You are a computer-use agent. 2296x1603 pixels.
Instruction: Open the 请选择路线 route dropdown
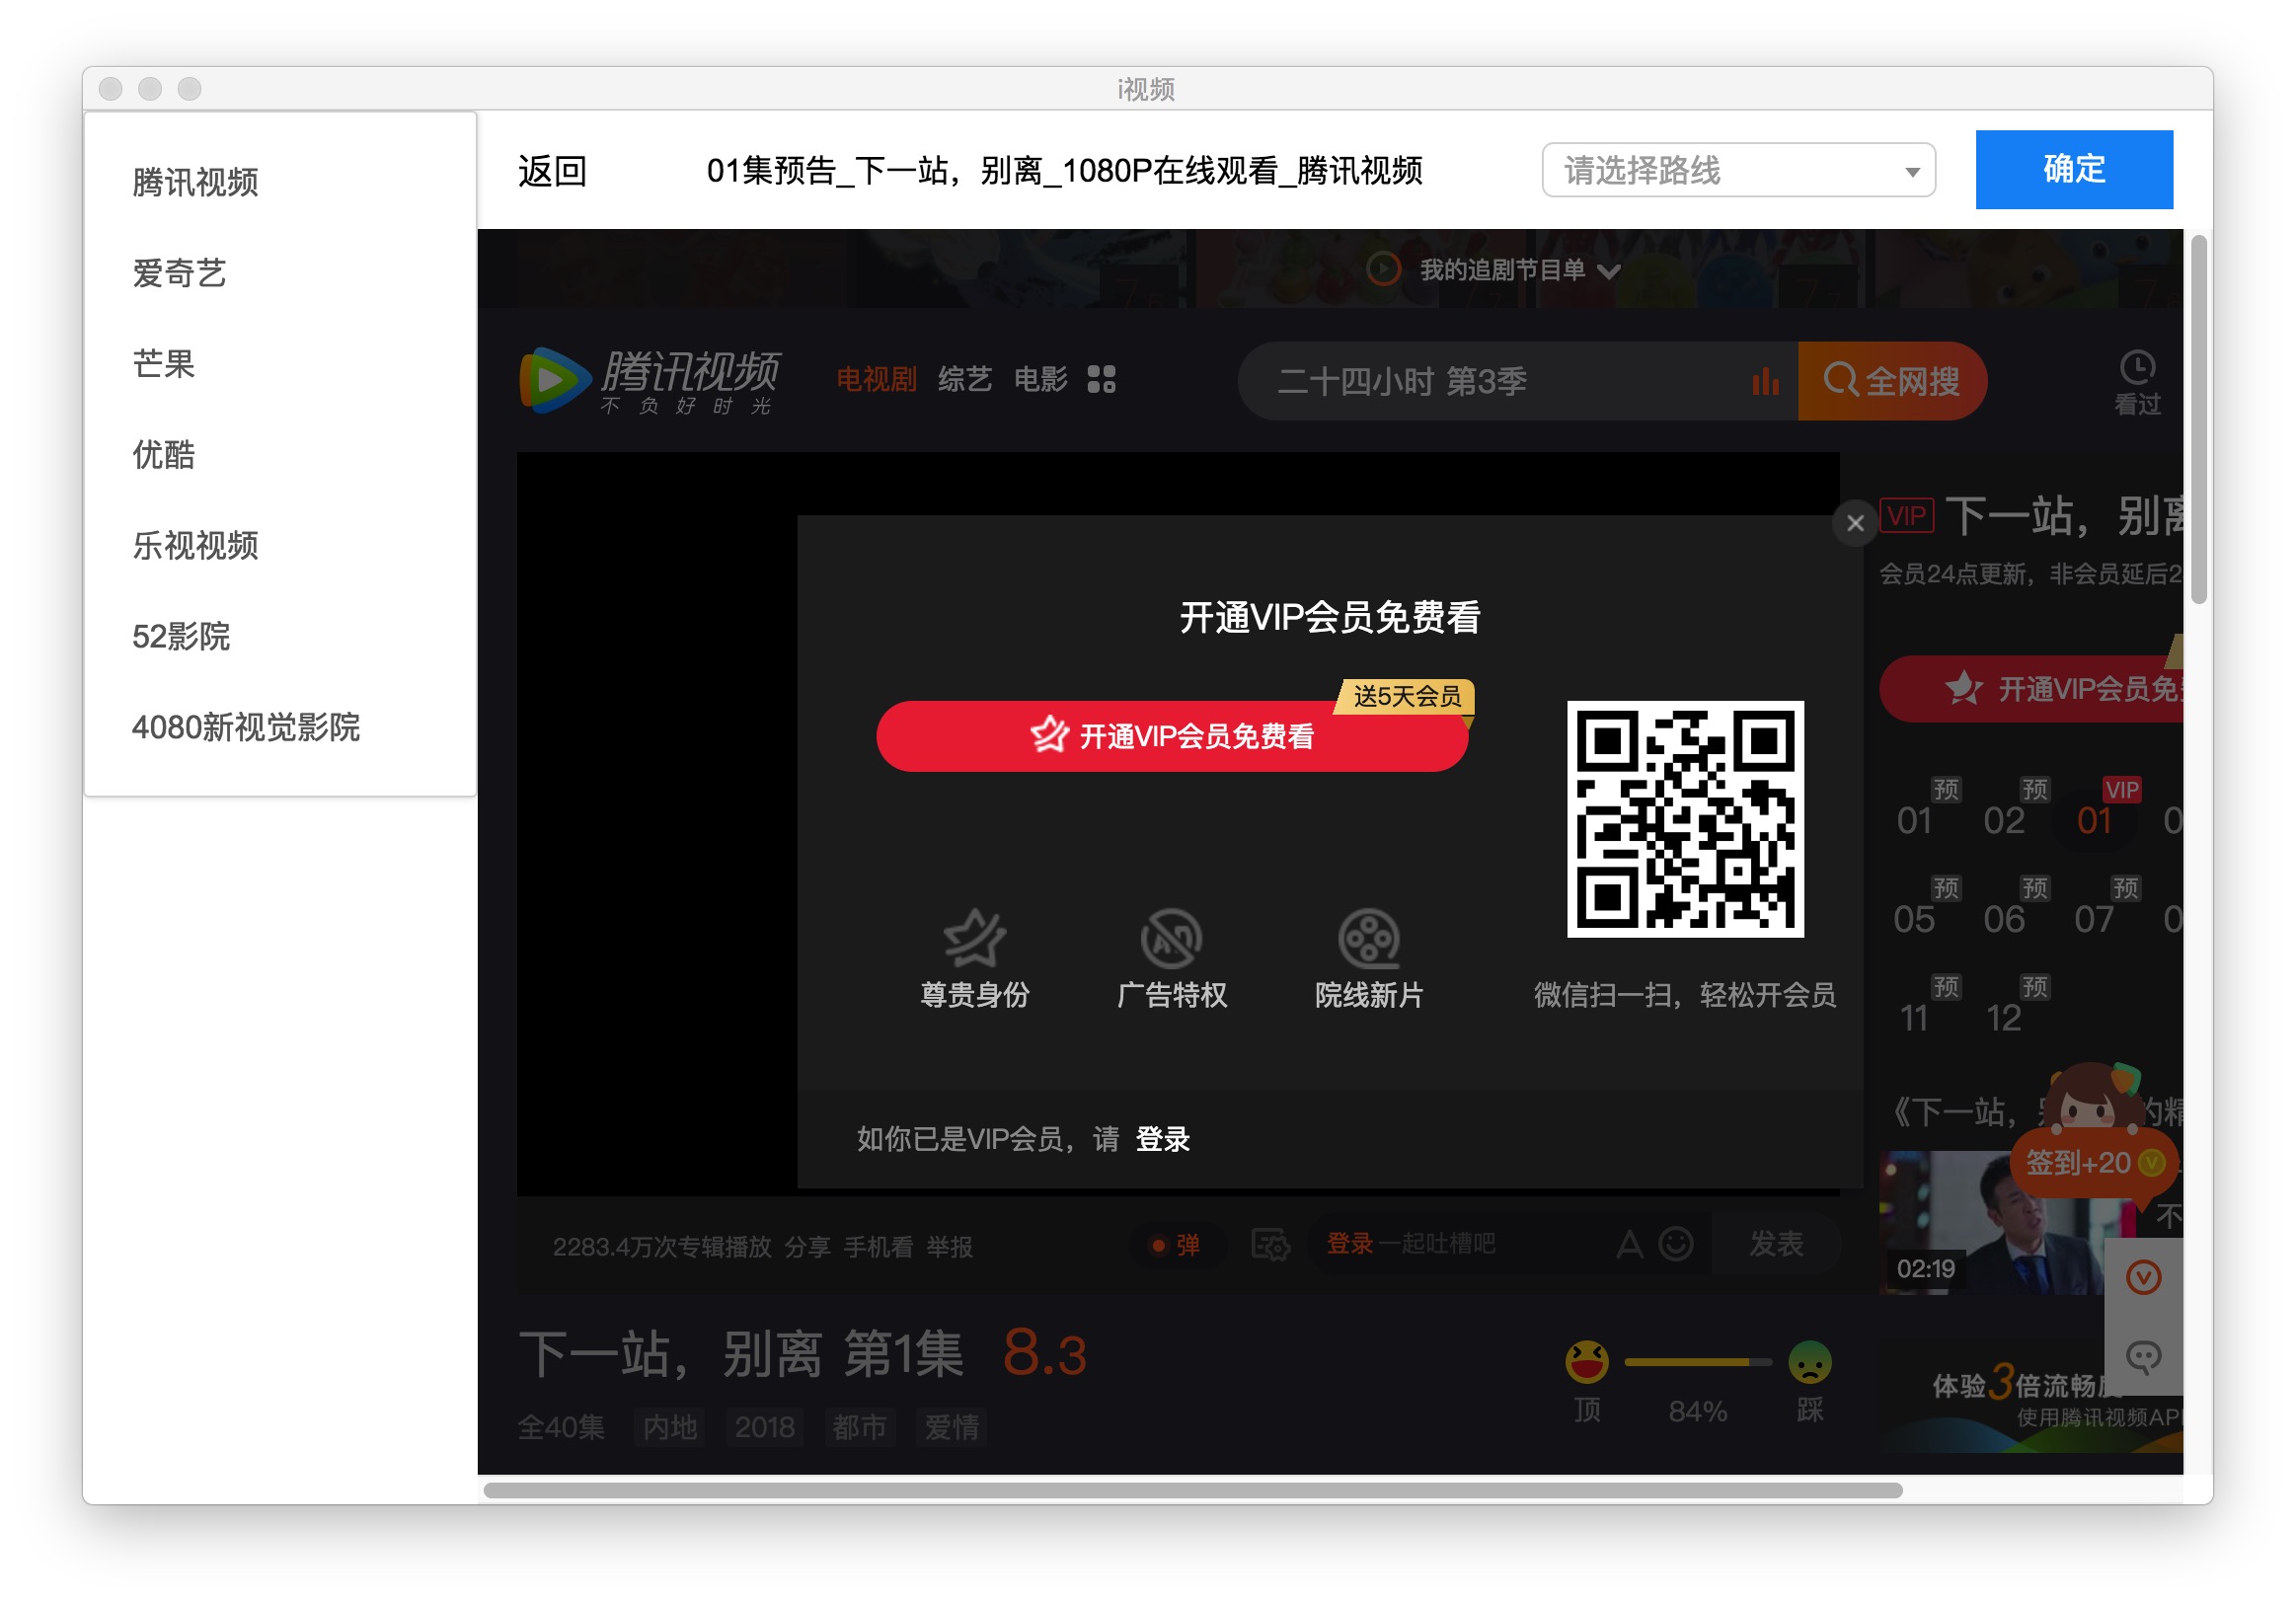[x=1738, y=170]
